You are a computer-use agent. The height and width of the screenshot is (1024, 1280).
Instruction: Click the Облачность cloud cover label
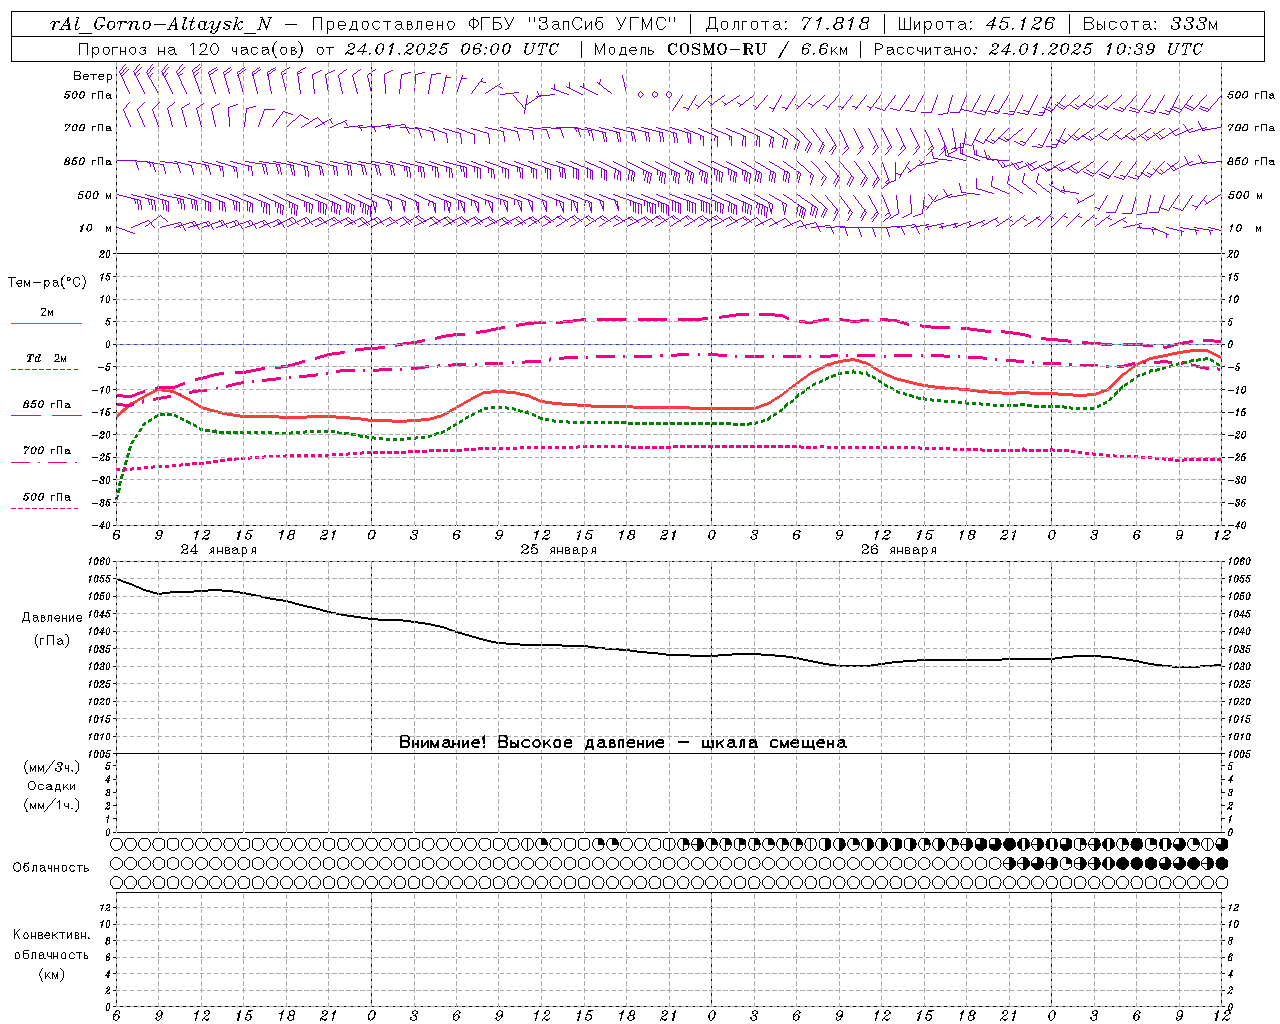coord(51,868)
